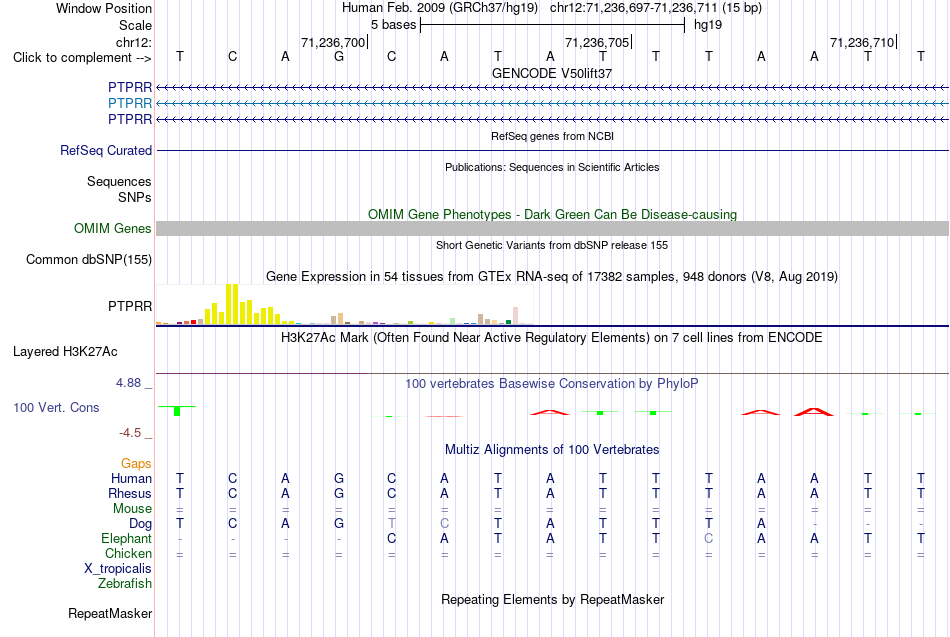Select the Zebrafish alignment row label
The height and width of the screenshot is (637, 950).
tap(125, 584)
